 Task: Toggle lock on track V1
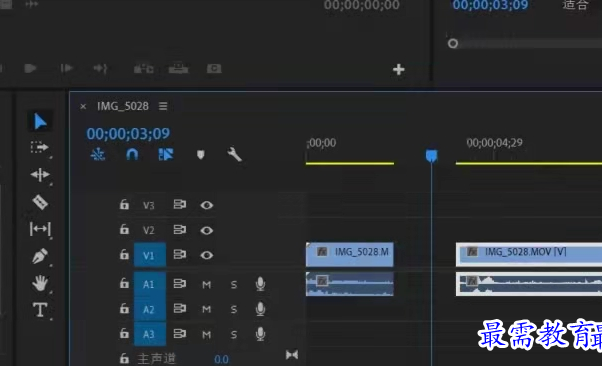[124, 254]
